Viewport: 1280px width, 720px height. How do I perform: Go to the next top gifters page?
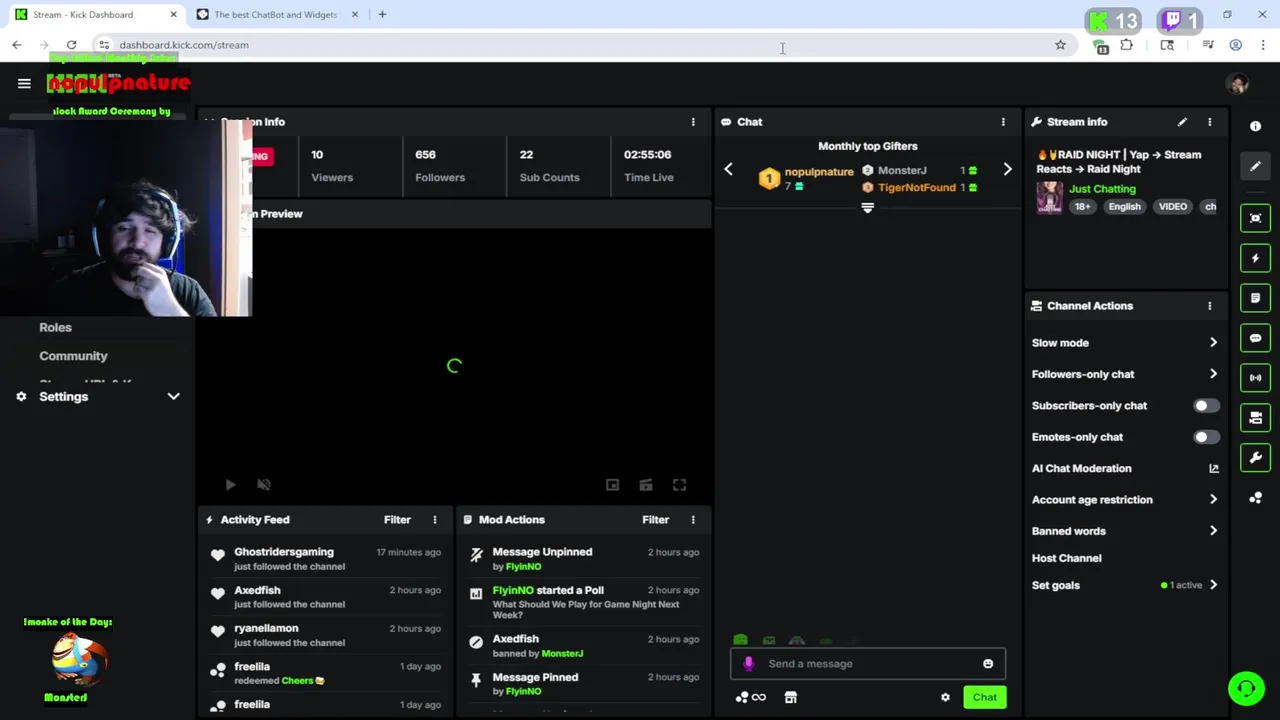[1007, 170]
